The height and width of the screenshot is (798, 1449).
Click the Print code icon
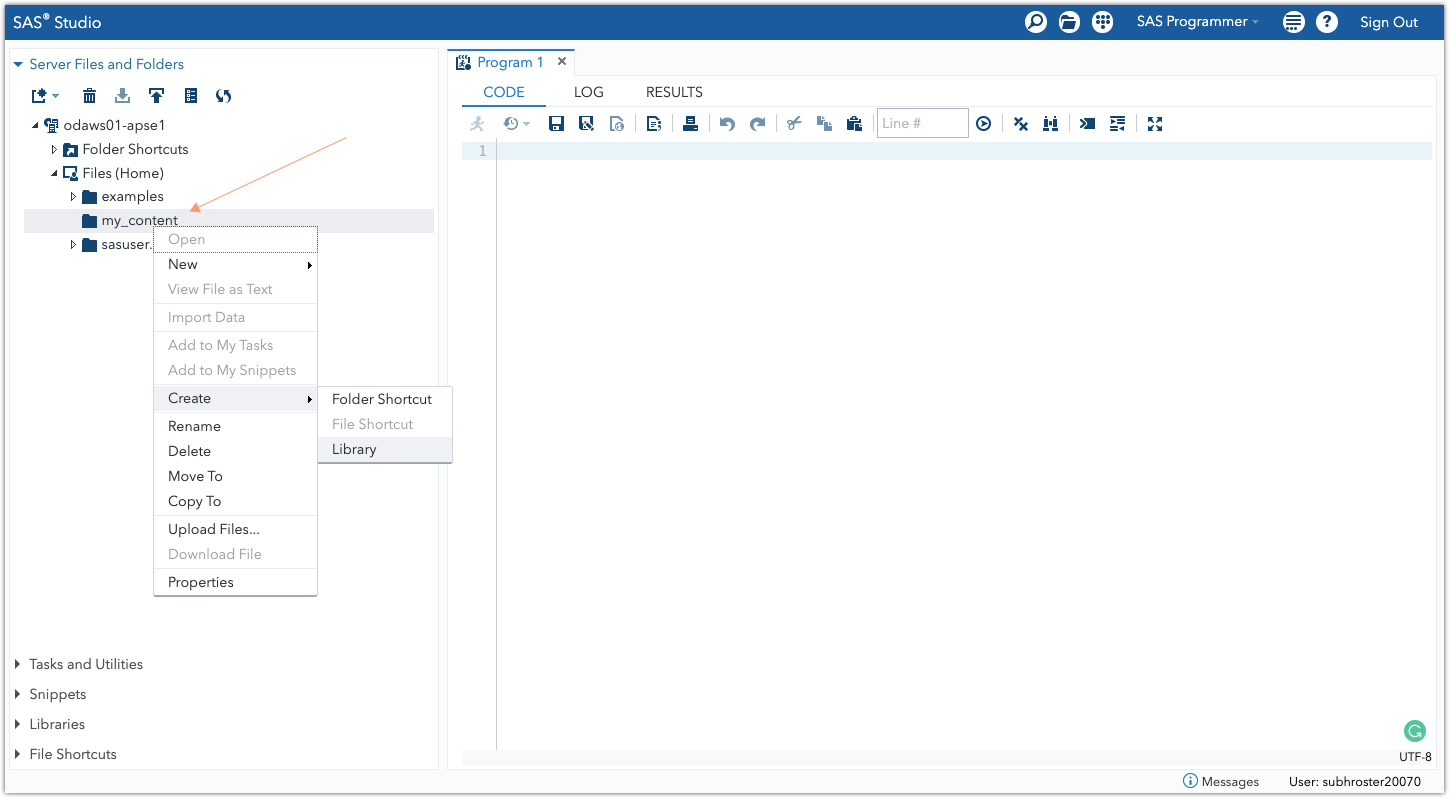690,124
